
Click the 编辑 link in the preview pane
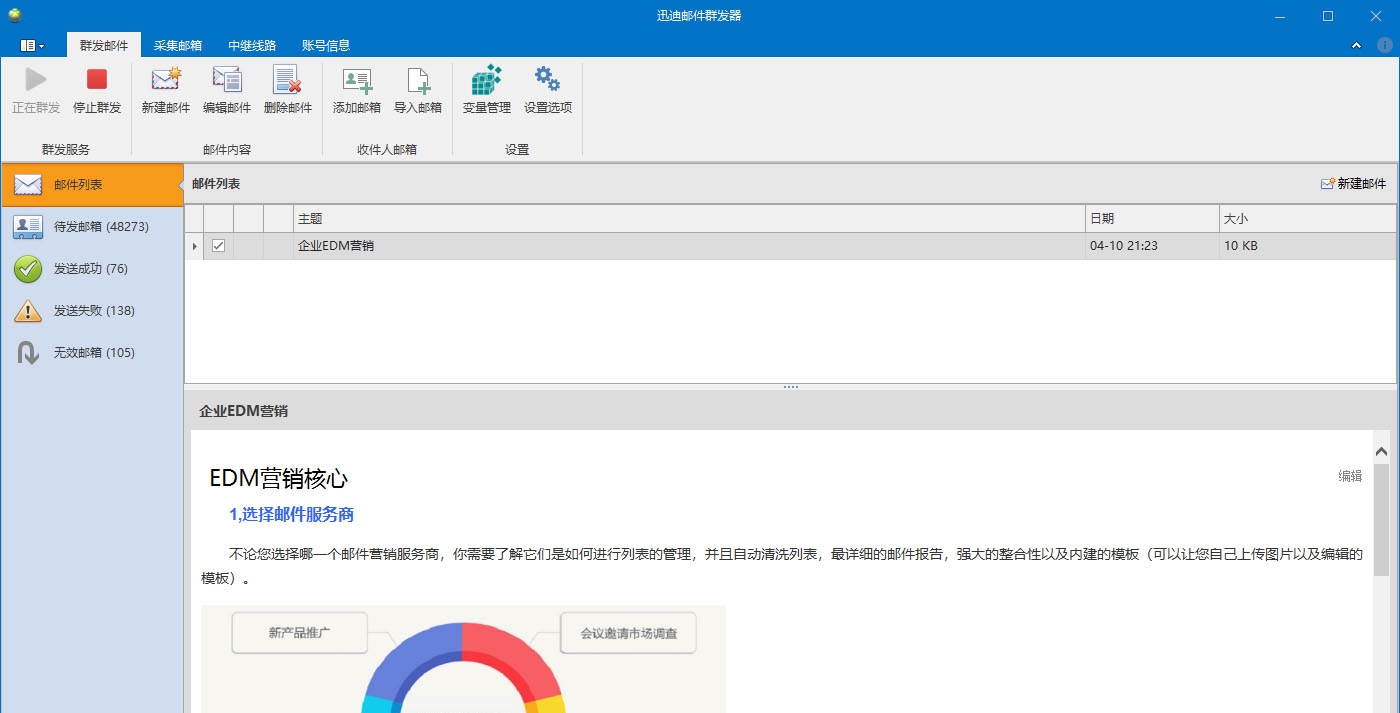[1352, 477]
